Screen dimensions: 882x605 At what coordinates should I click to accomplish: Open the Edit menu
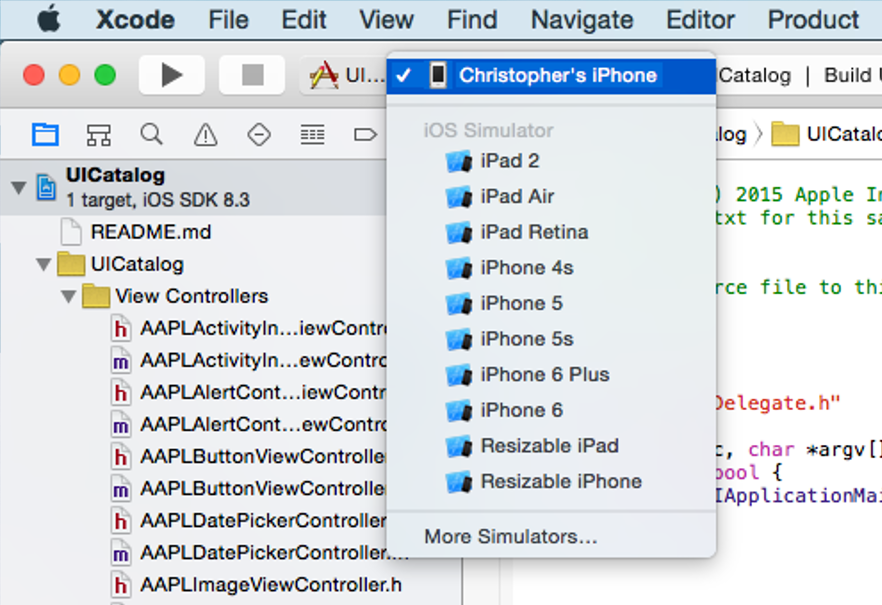(304, 20)
